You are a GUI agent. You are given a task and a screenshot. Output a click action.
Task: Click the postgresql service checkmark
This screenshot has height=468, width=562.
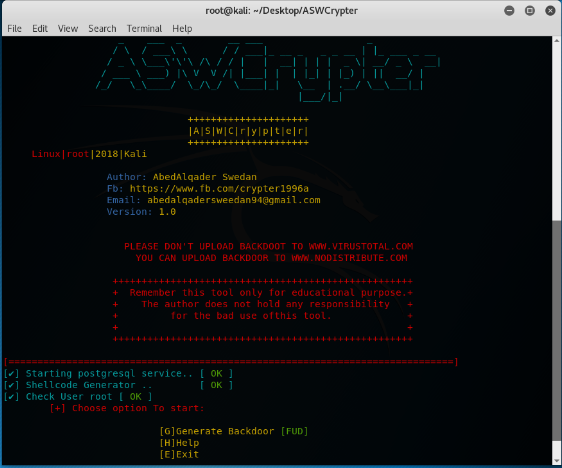pos(11,374)
